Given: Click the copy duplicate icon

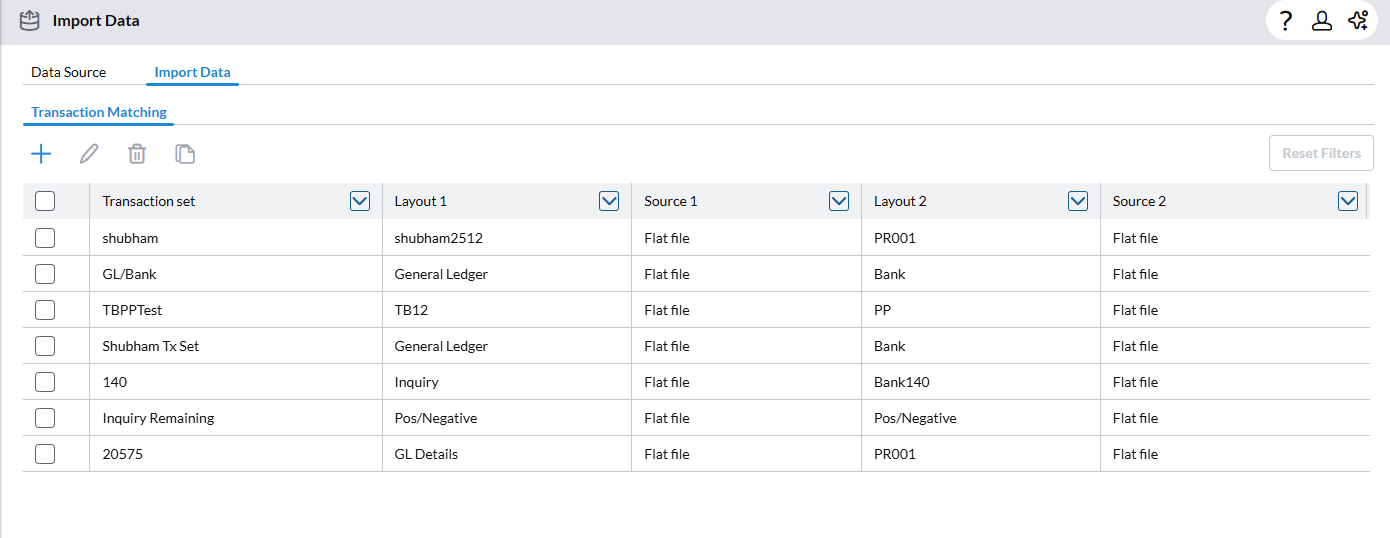Looking at the screenshot, I should [x=185, y=154].
